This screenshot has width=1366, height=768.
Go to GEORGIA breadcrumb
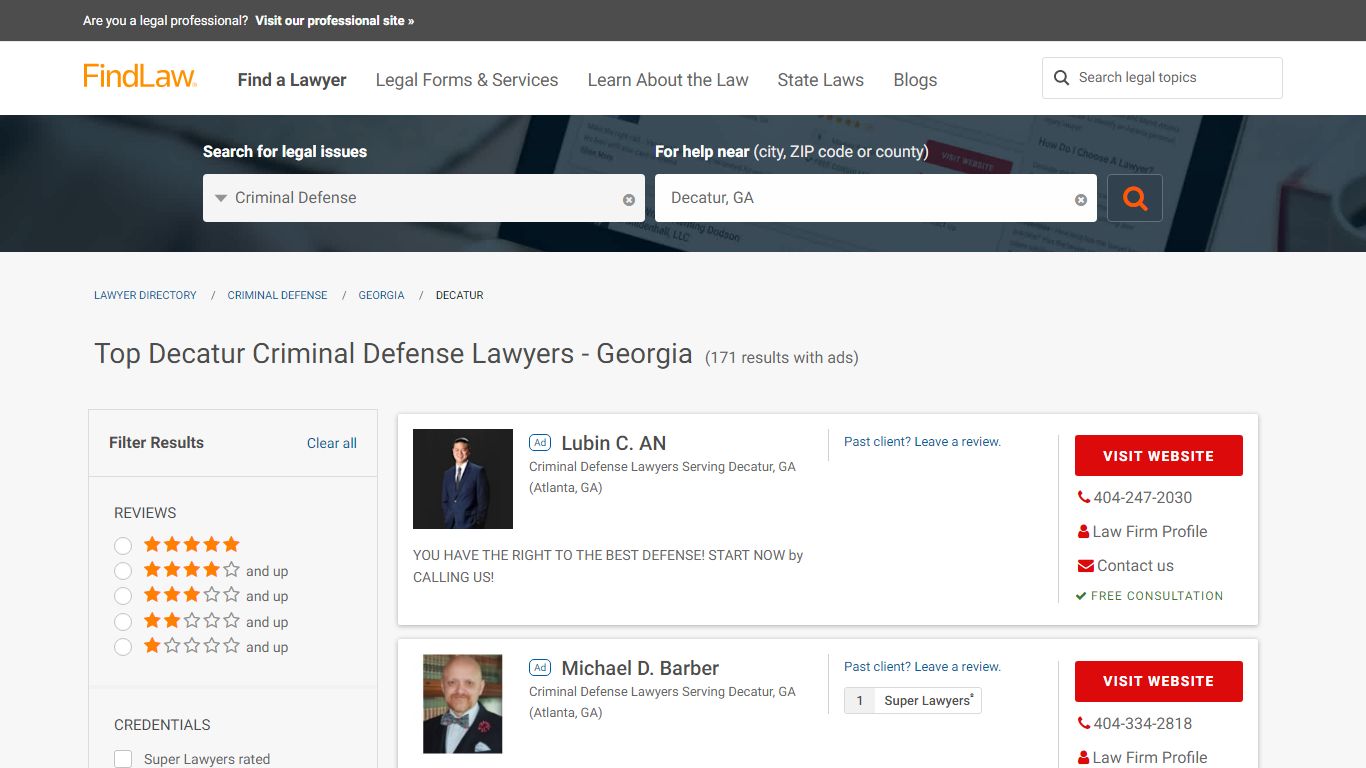coord(382,295)
